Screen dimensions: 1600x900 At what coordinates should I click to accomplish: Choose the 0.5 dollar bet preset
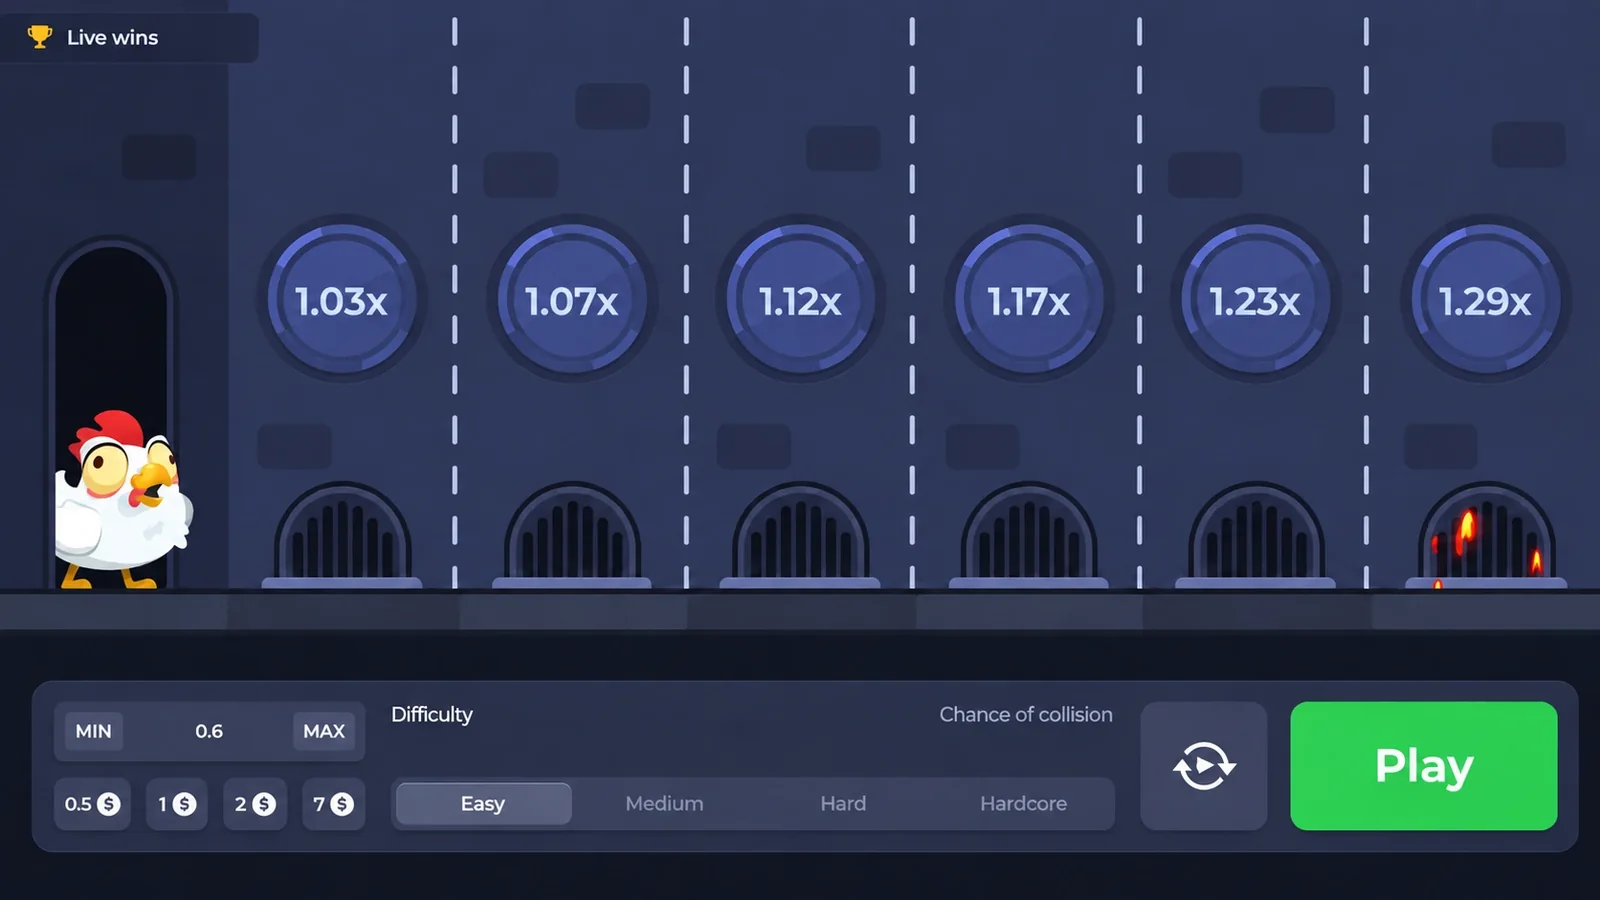point(92,804)
